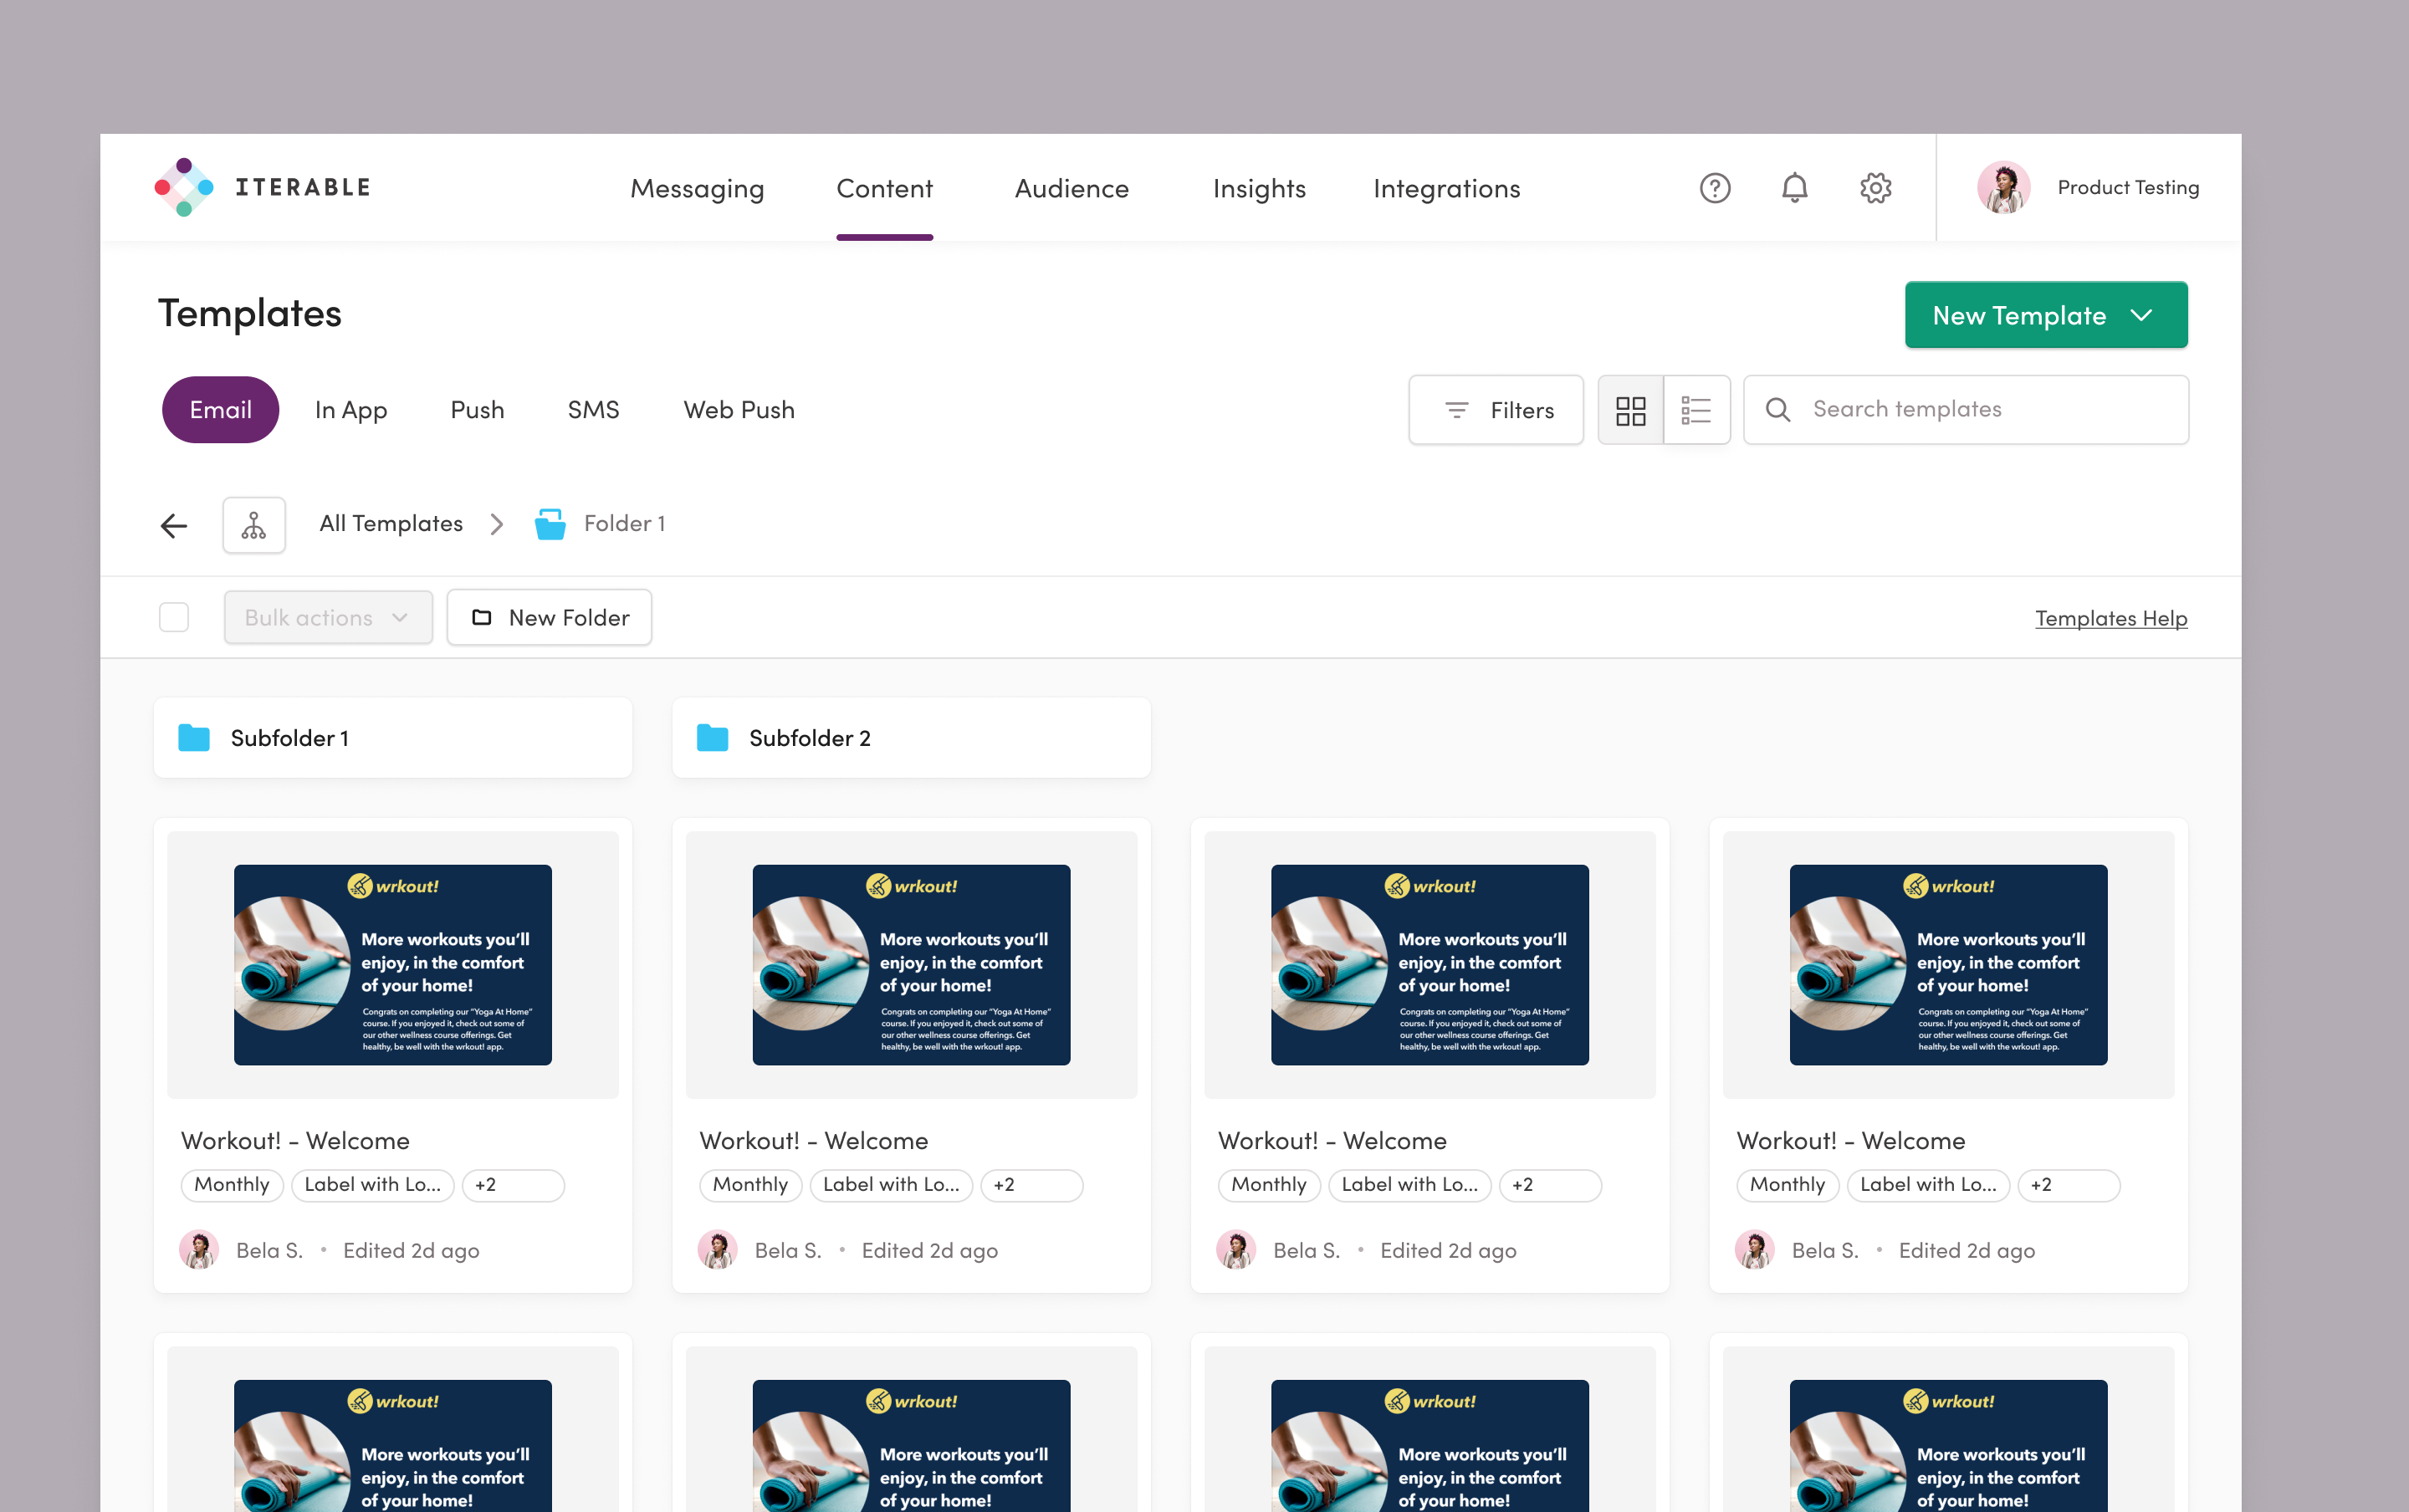
Task: Select the Content menu tab
Action: [885, 186]
